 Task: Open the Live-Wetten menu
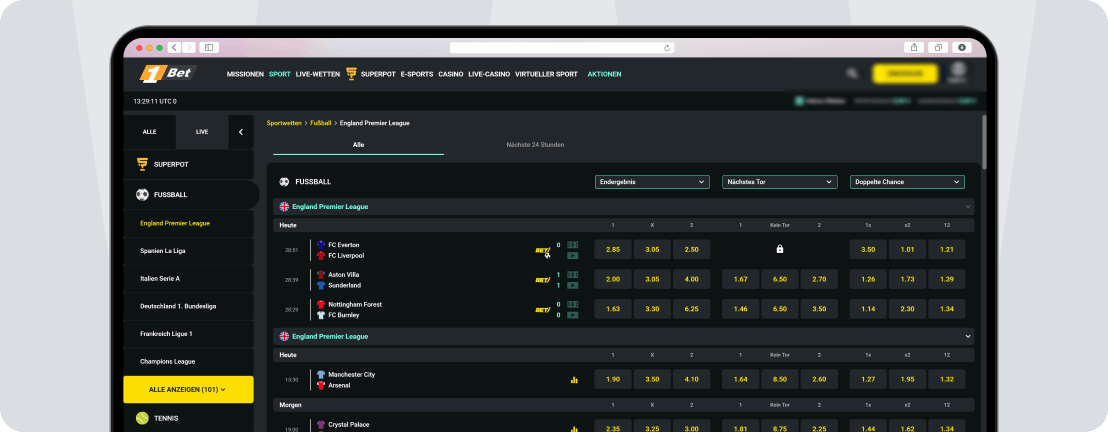point(318,74)
